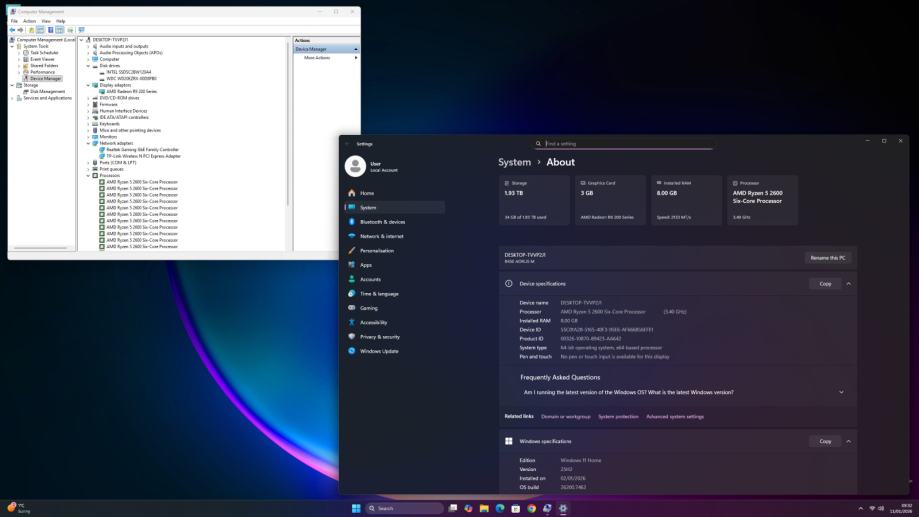
Task: Open the View menu in Computer Management
Action: coord(45,21)
